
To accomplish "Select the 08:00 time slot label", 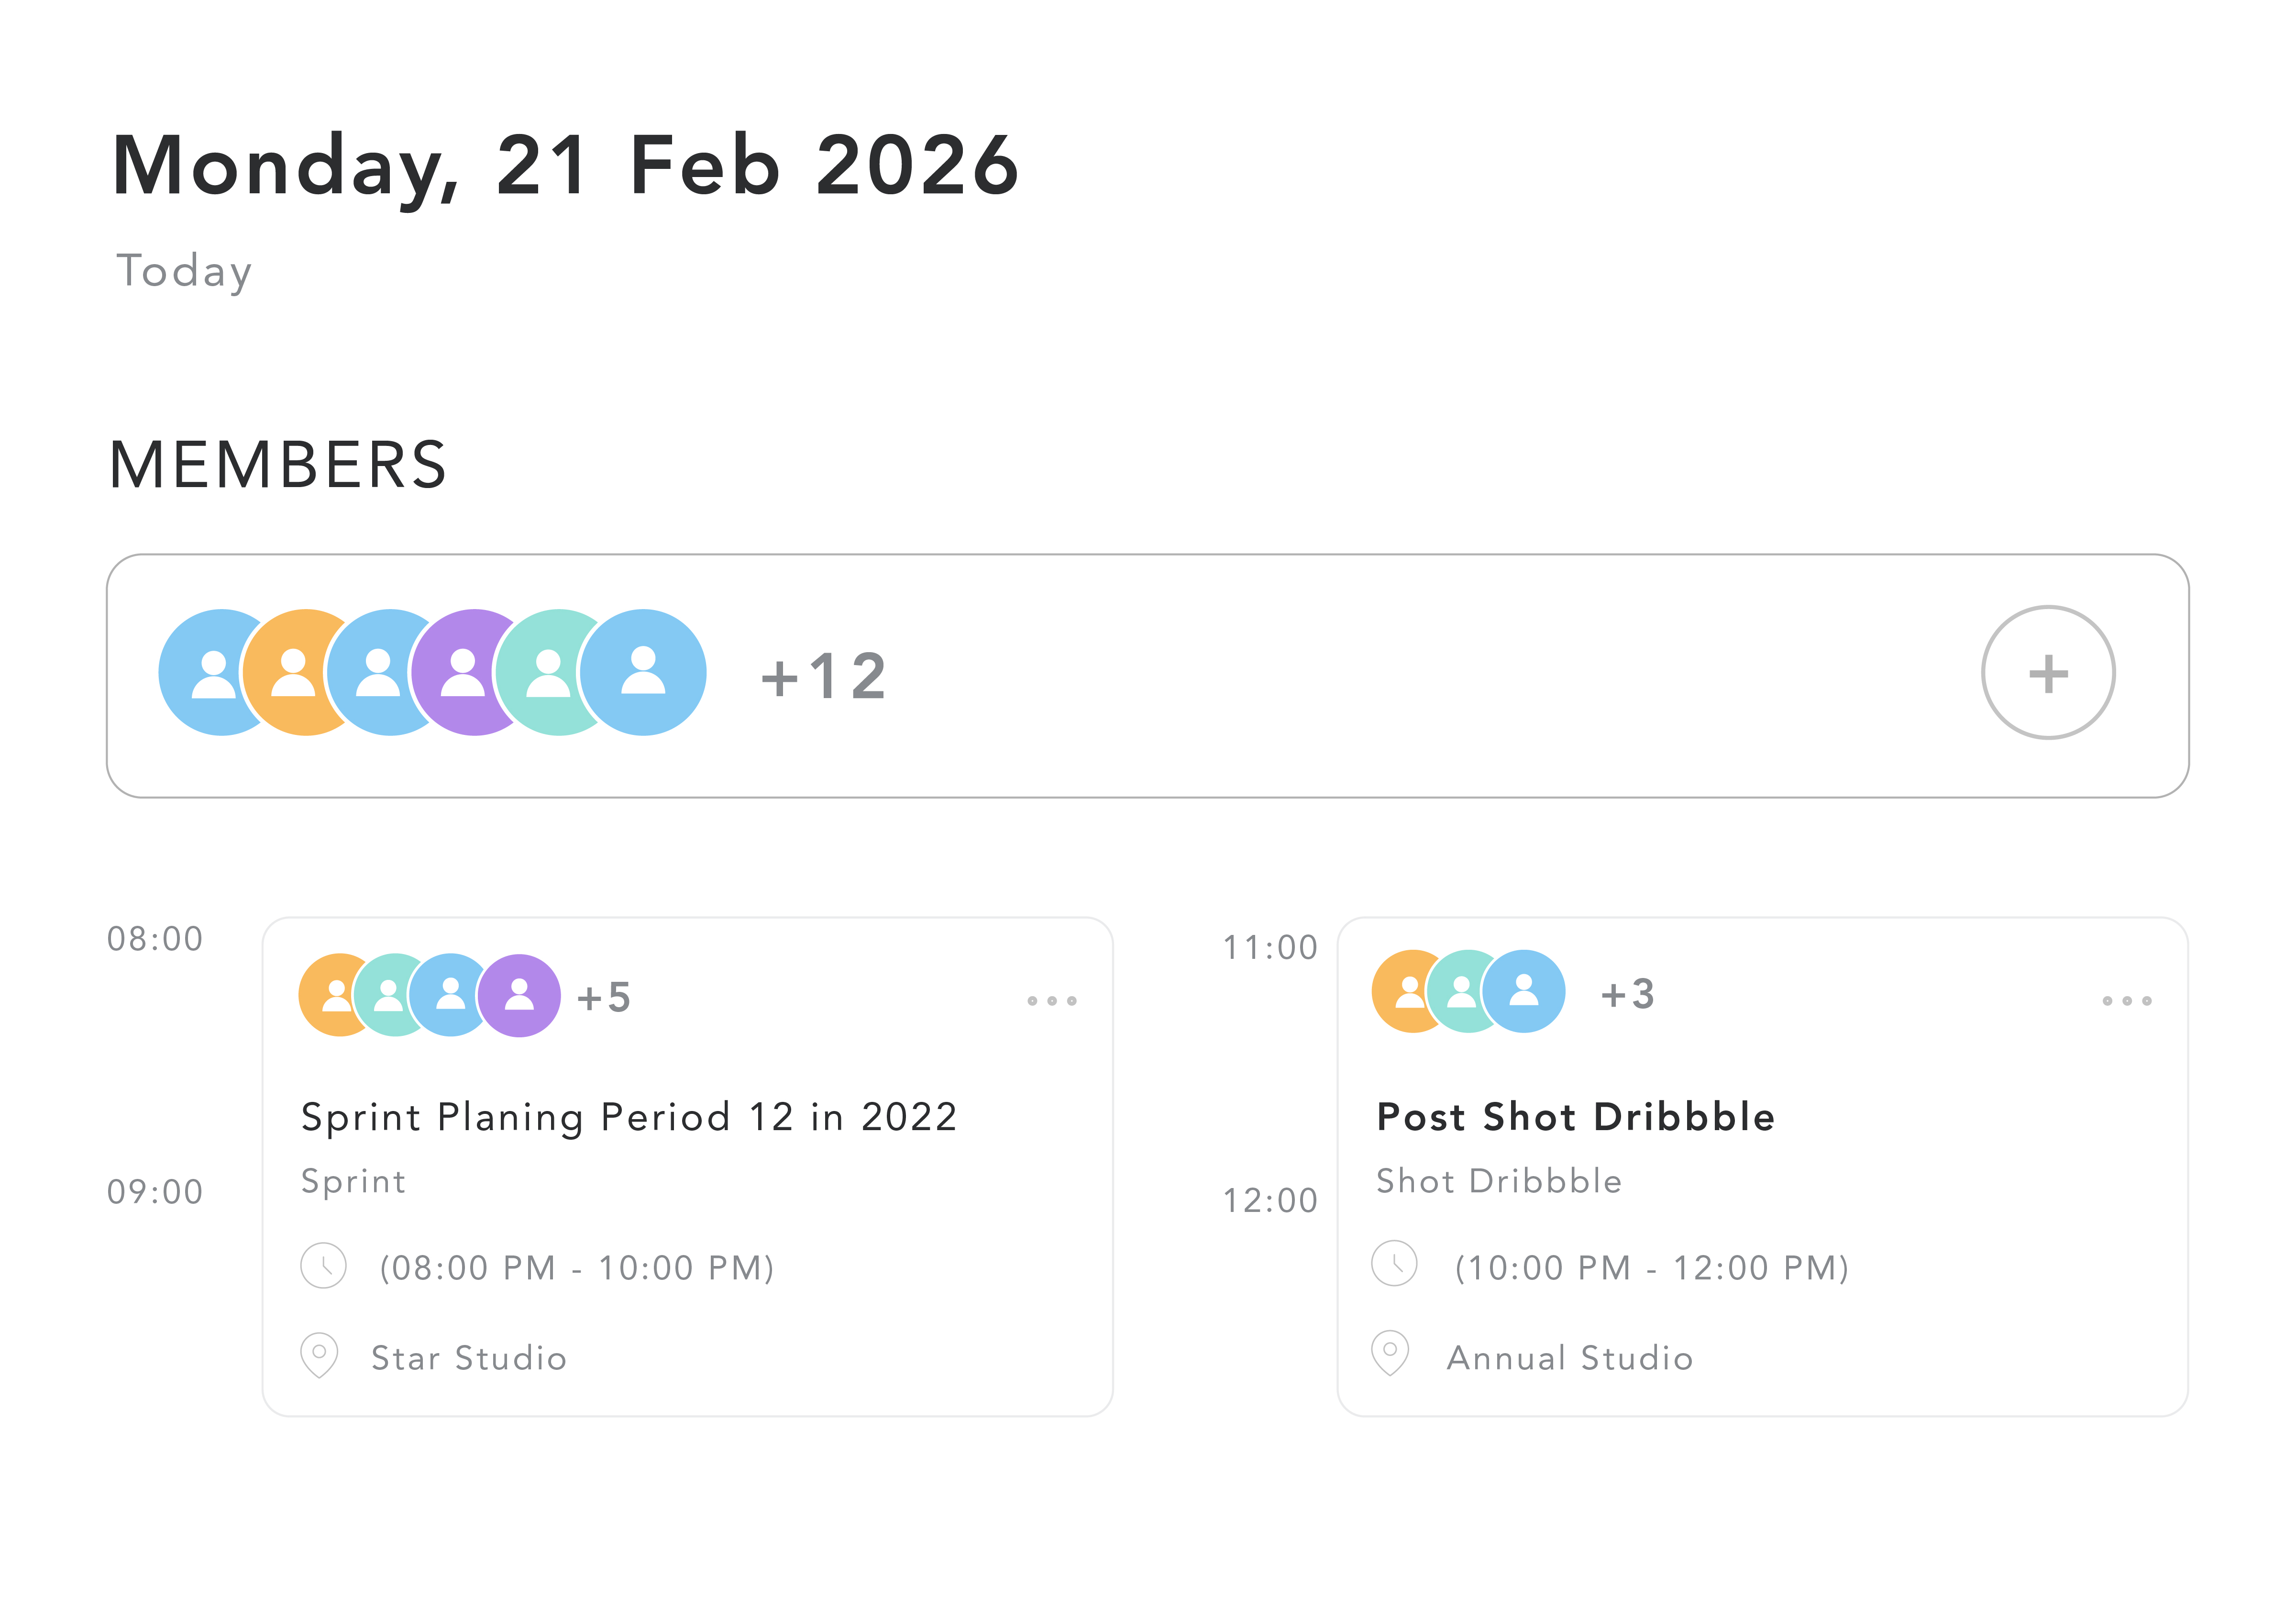I will pyautogui.click(x=155, y=939).
